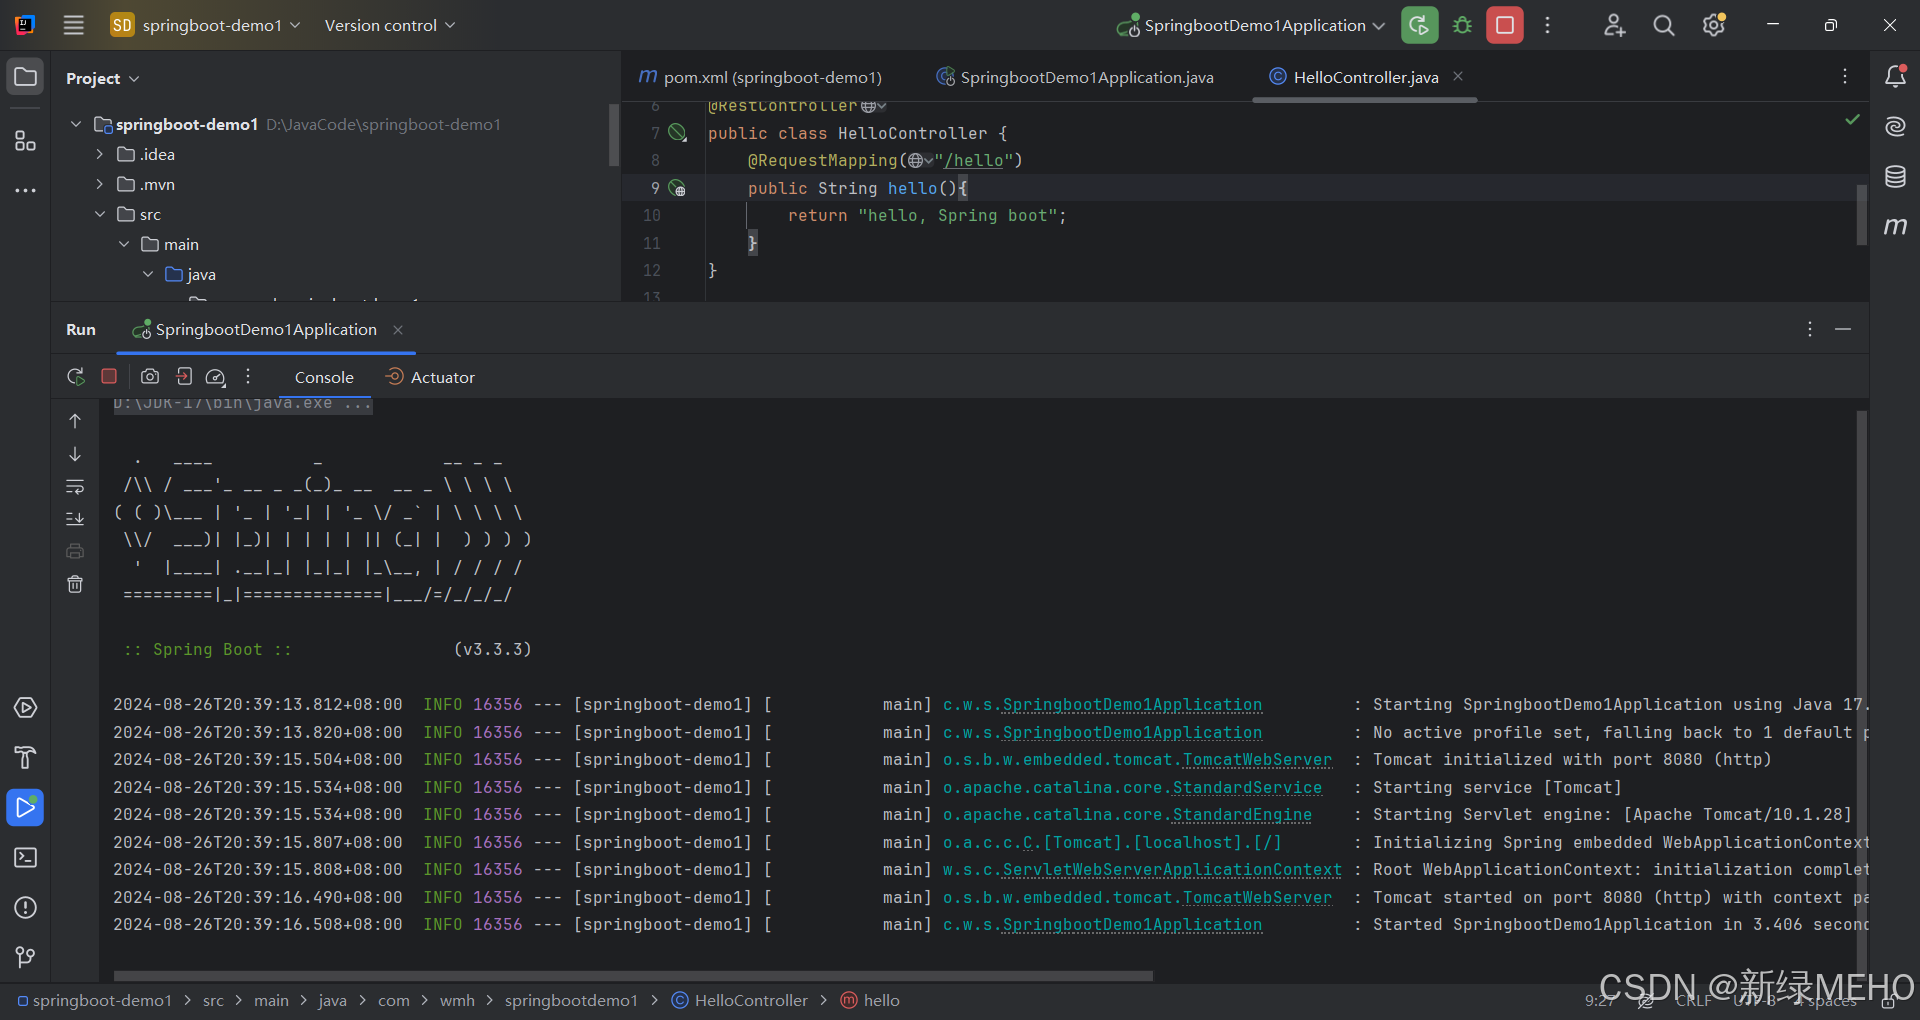Close the SpringbootDemo1Application run tab
Image resolution: width=1920 pixels, height=1020 pixels.
pyautogui.click(x=398, y=329)
